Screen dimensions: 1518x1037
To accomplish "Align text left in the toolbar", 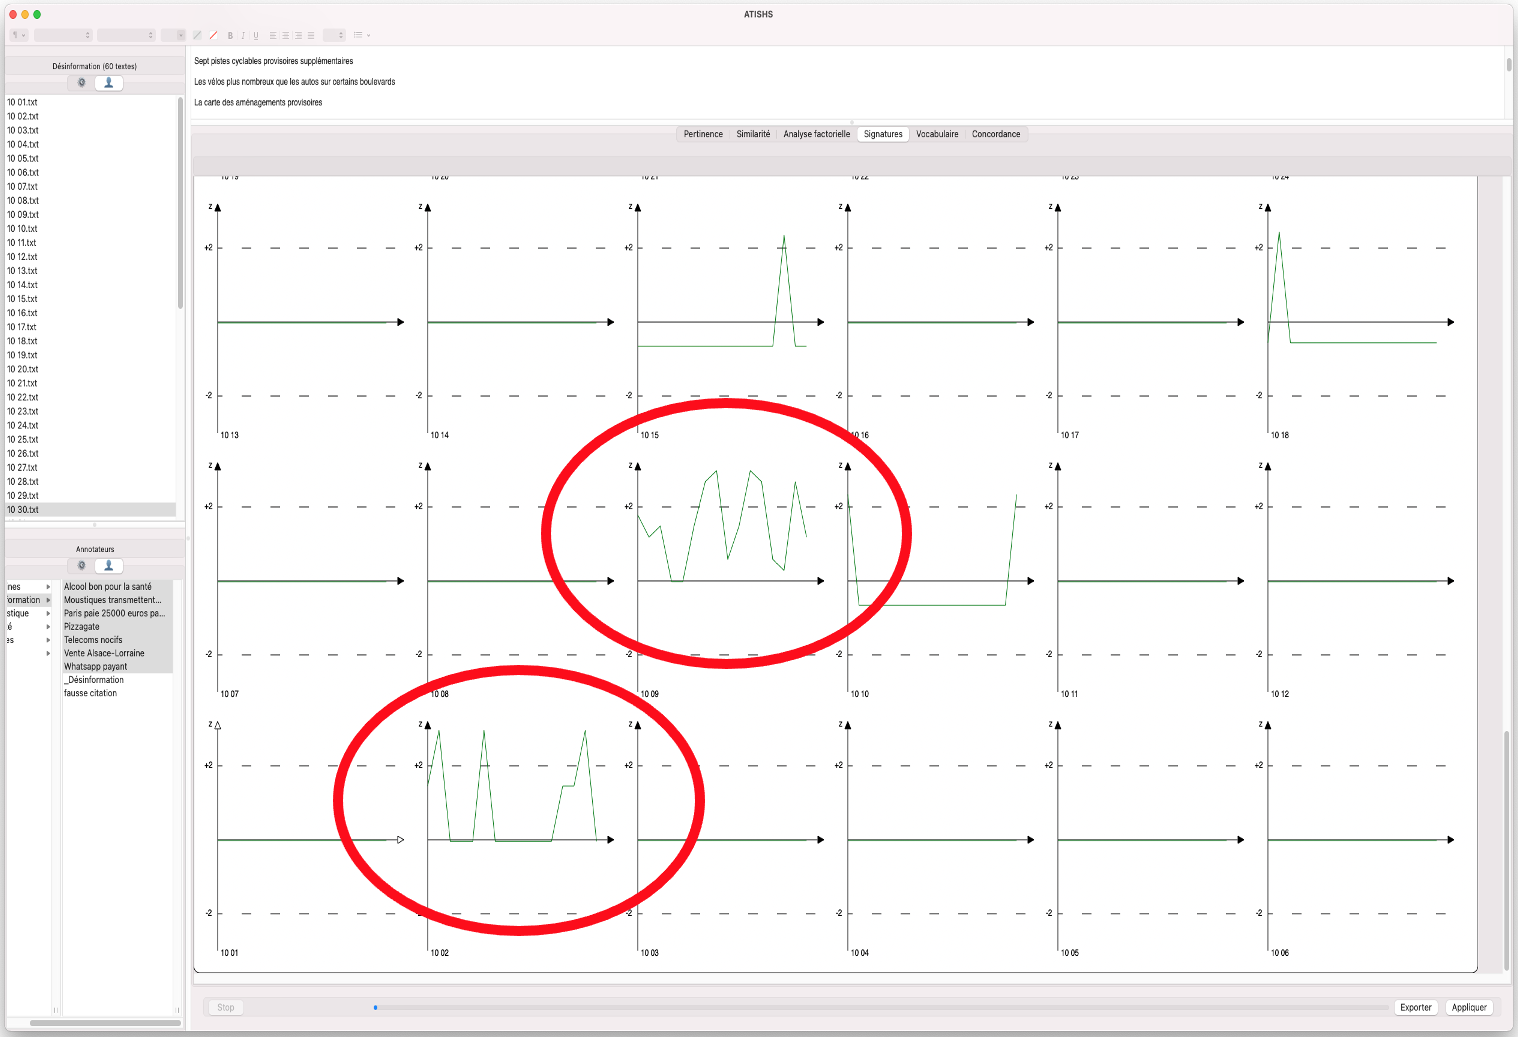I will pos(273,35).
